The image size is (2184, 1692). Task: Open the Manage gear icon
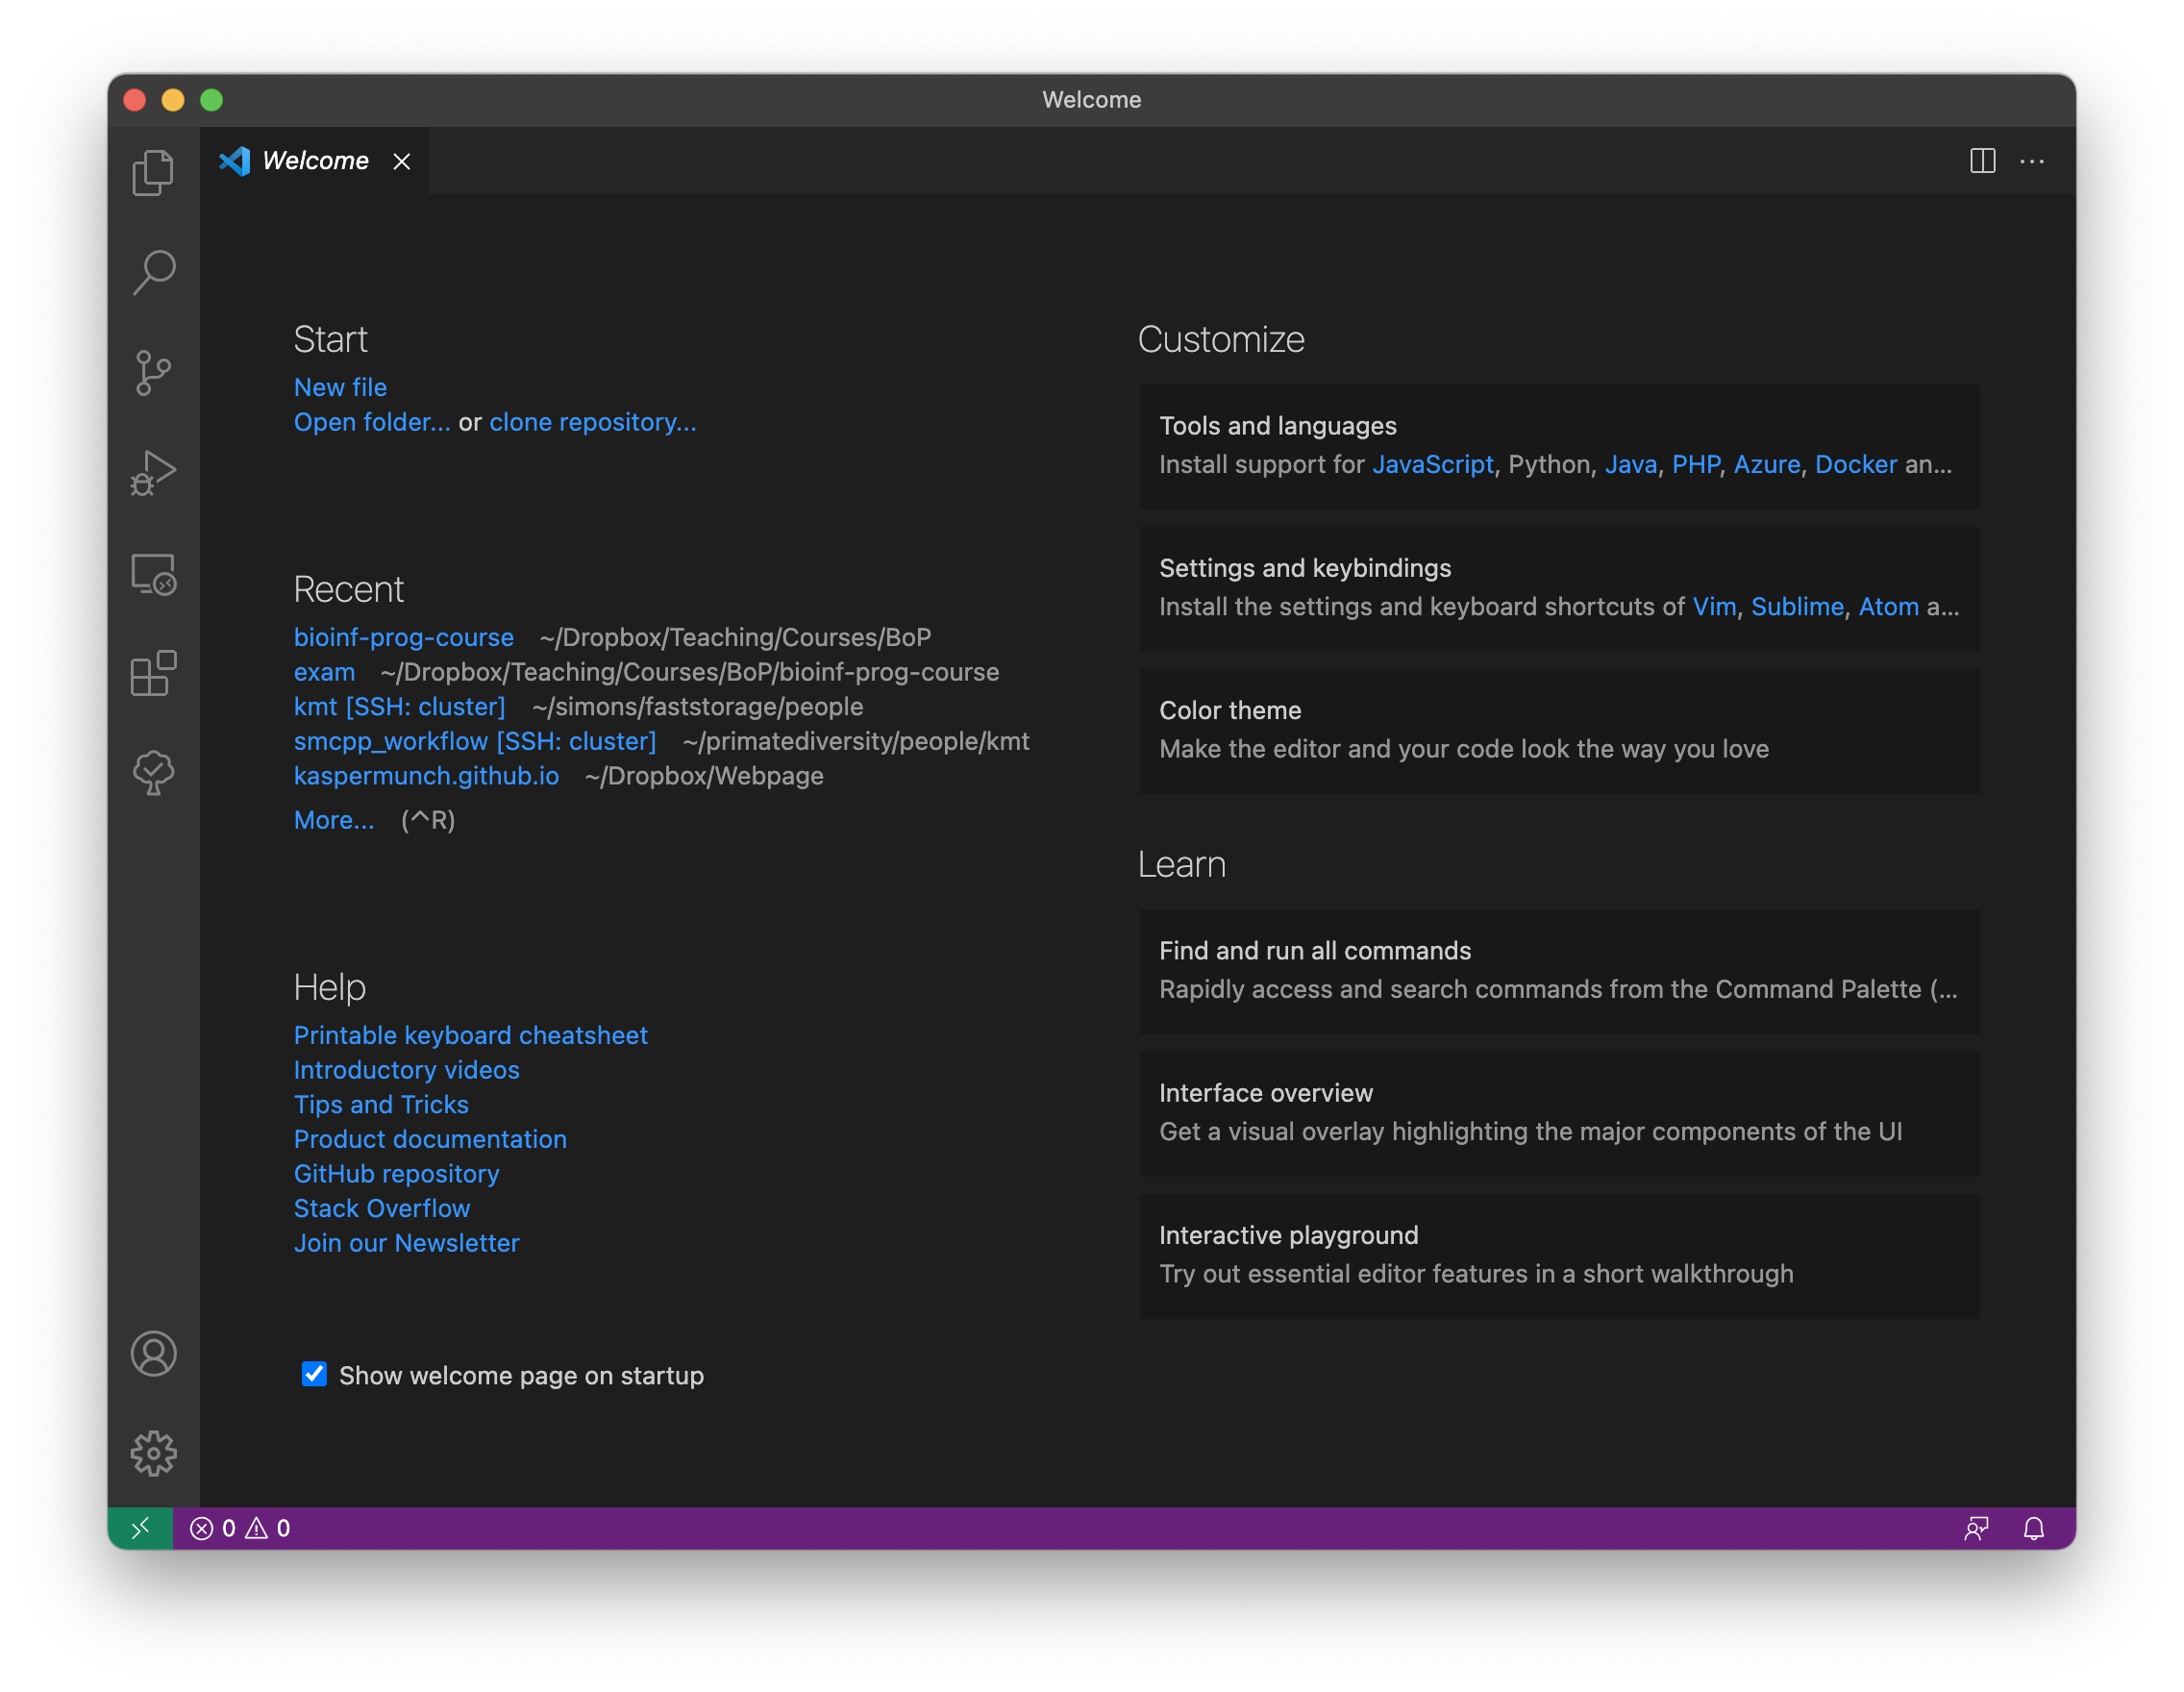[x=153, y=1453]
